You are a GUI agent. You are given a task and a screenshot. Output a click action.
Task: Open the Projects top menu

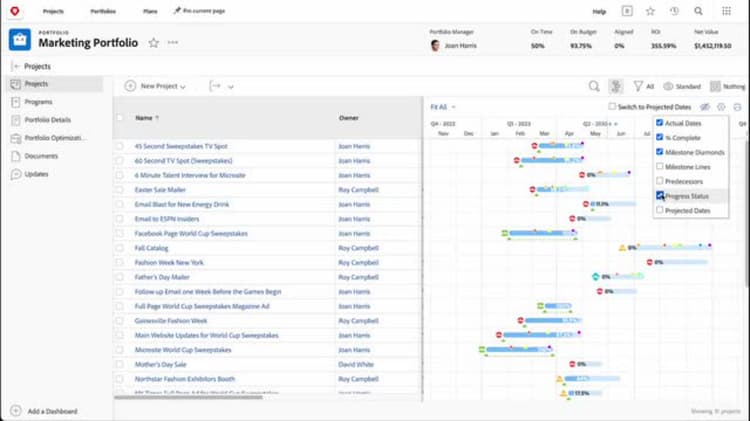click(x=53, y=11)
